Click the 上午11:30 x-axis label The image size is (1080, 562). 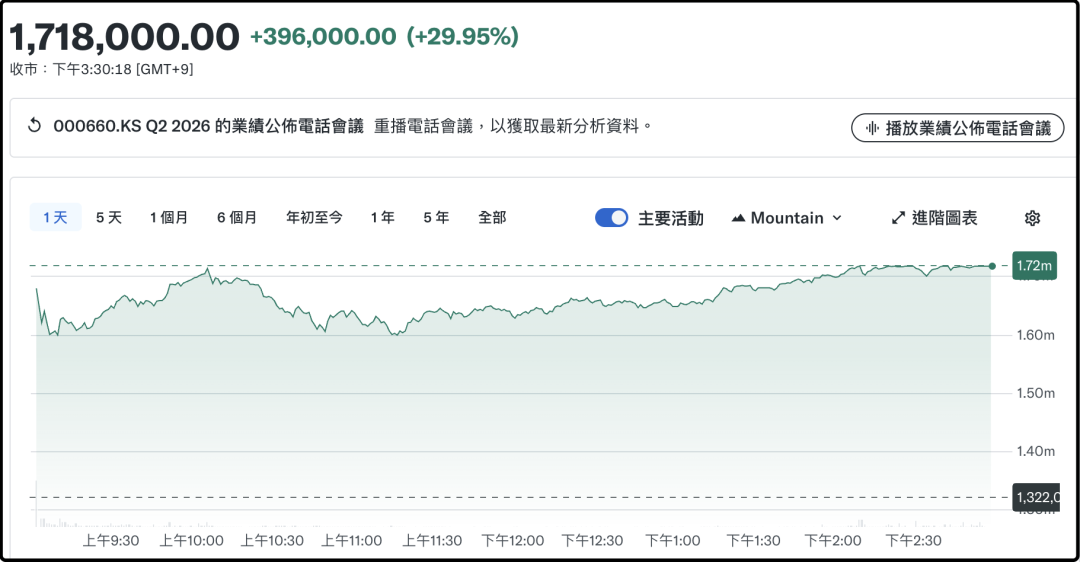point(432,541)
